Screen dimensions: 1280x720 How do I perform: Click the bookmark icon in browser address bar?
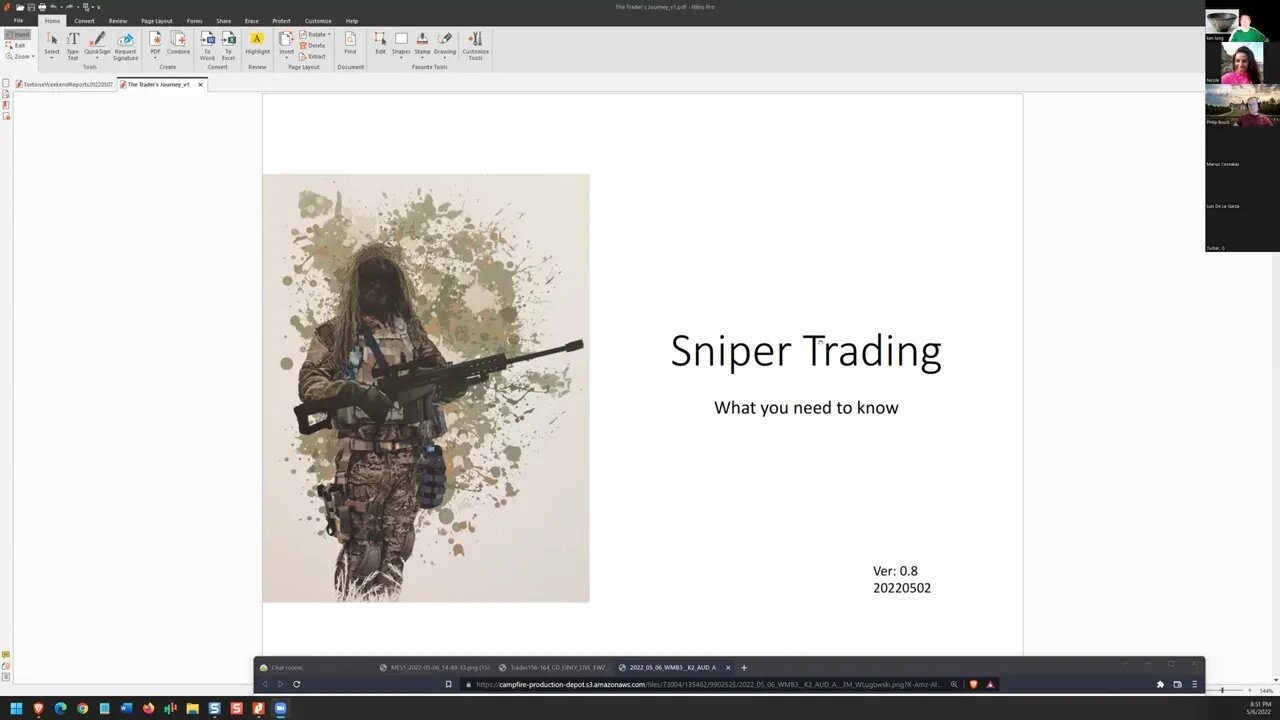coord(448,684)
